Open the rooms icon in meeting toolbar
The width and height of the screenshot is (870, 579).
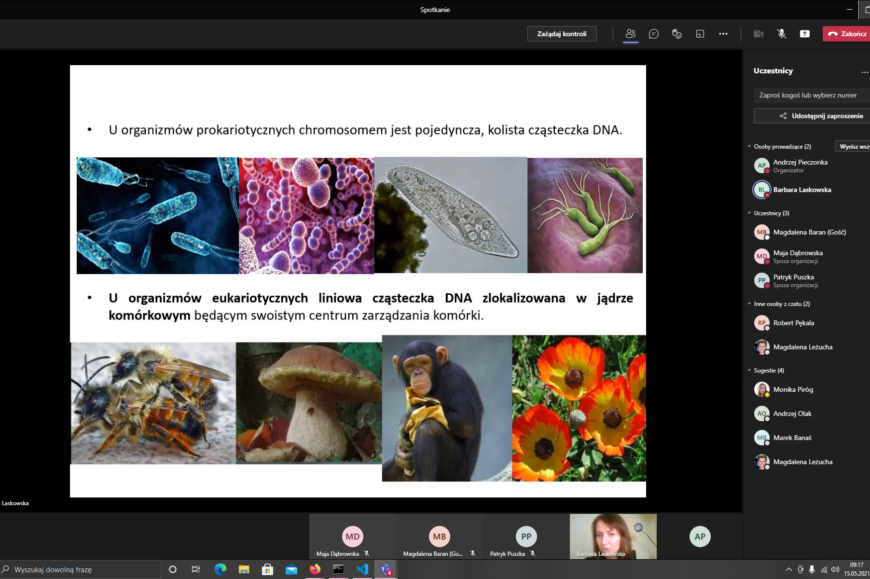[700, 34]
